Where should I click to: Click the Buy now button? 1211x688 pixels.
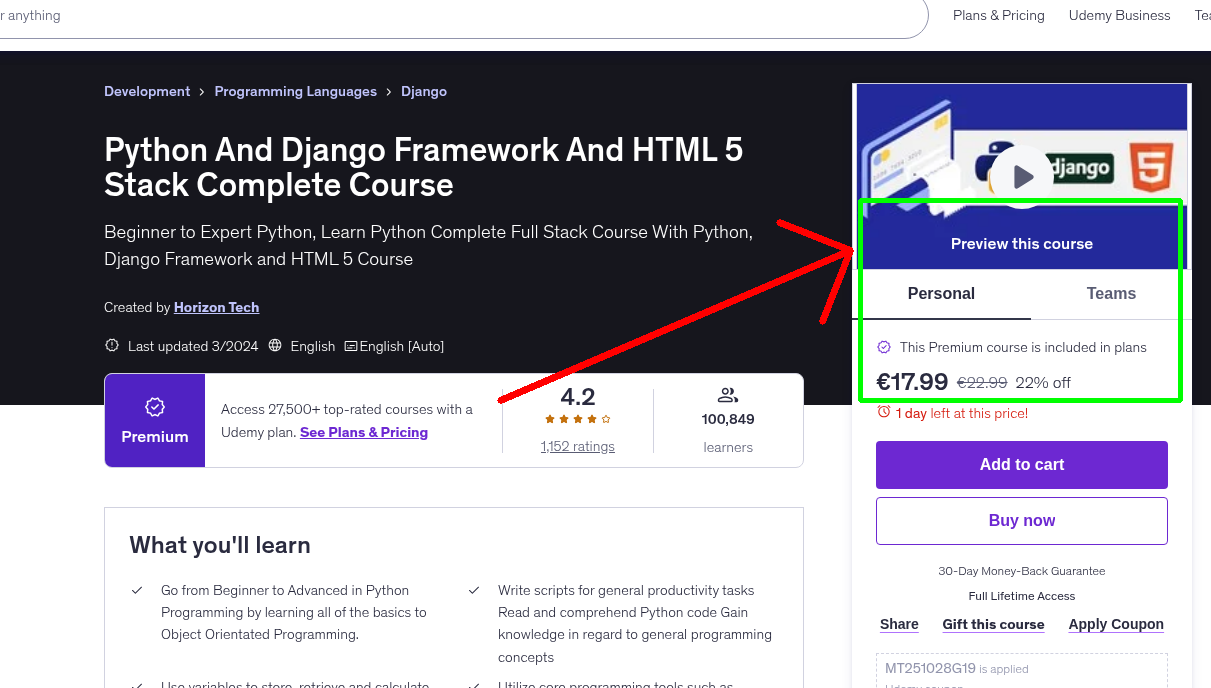1021,520
